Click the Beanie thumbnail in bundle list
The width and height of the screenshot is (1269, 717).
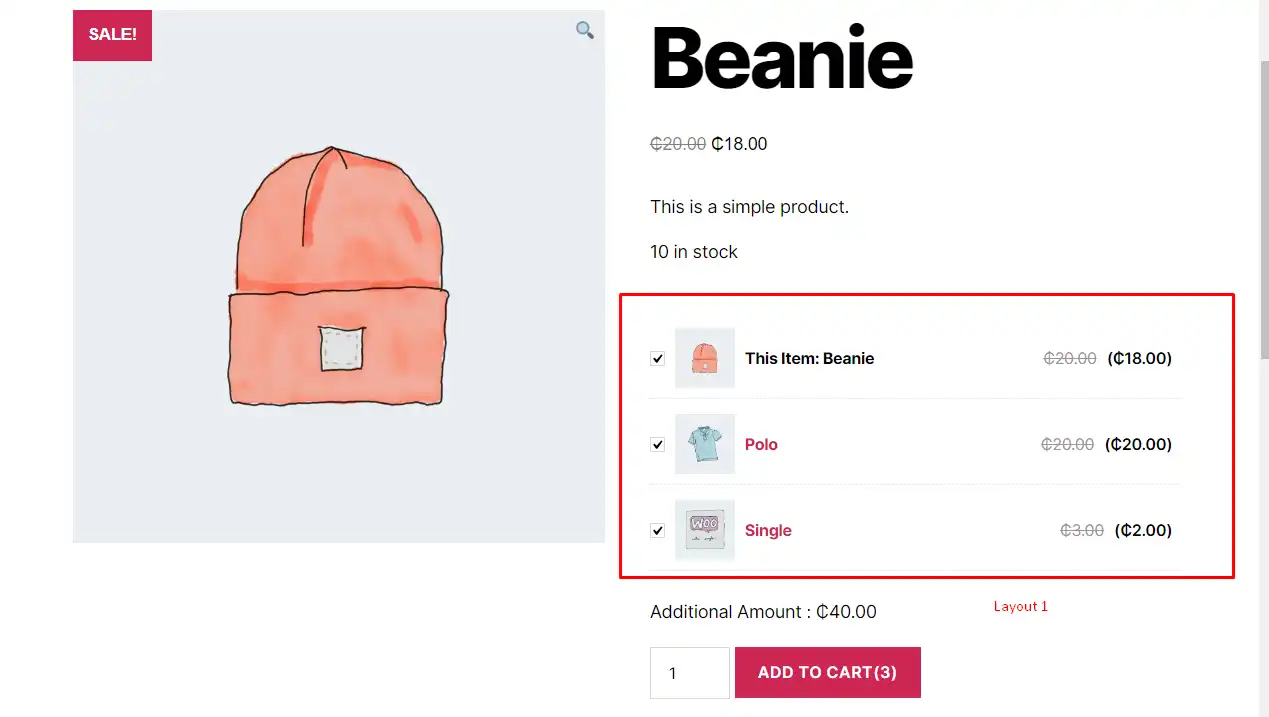pyautogui.click(x=705, y=358)
